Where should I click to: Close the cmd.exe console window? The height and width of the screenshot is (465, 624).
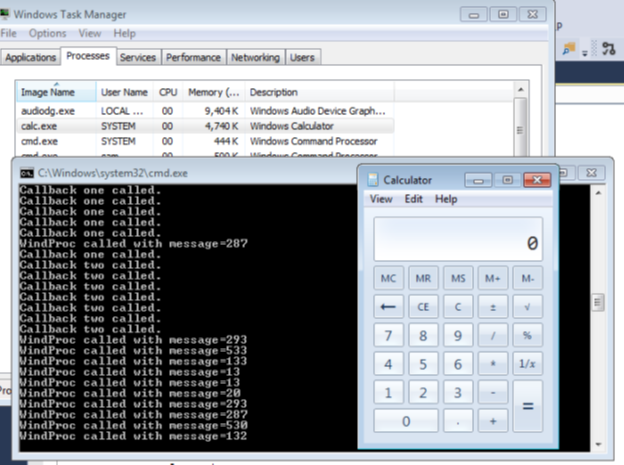click(592, 173)
